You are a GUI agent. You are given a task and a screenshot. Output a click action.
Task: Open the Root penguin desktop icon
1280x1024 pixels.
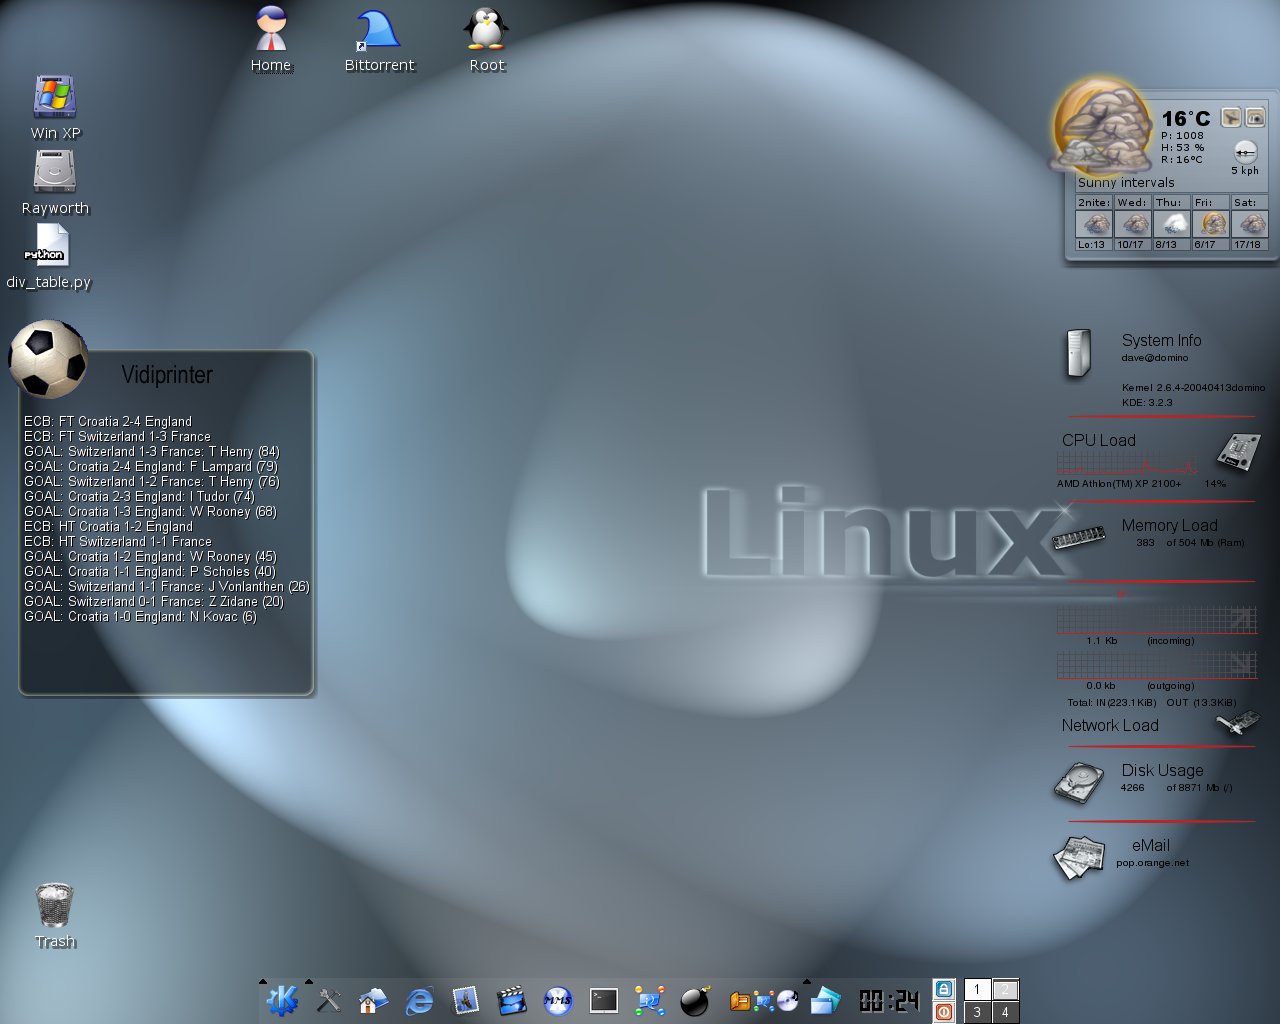coord(487,40)
